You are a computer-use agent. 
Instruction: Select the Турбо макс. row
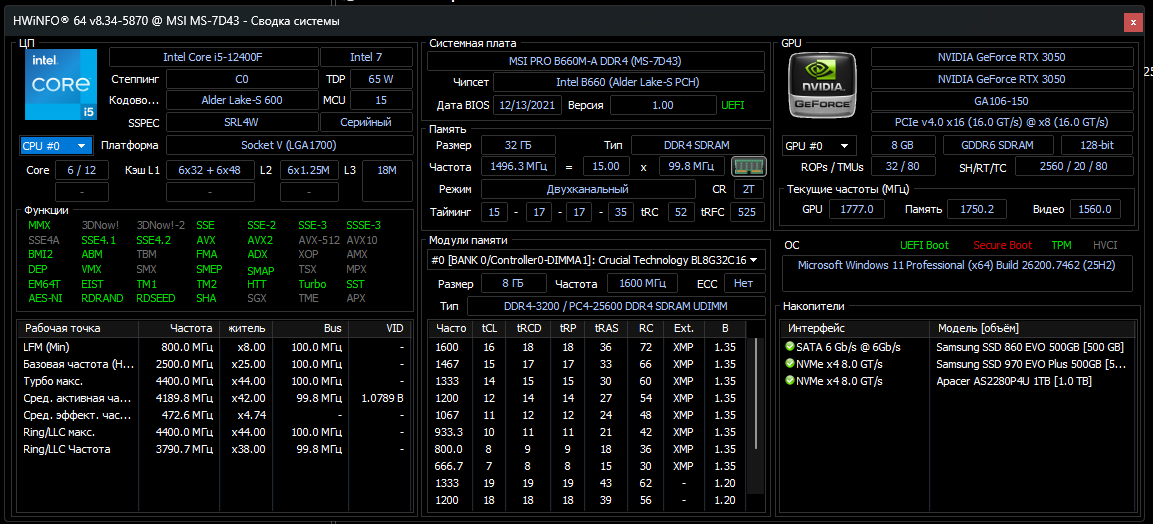(x=213, y=381)
